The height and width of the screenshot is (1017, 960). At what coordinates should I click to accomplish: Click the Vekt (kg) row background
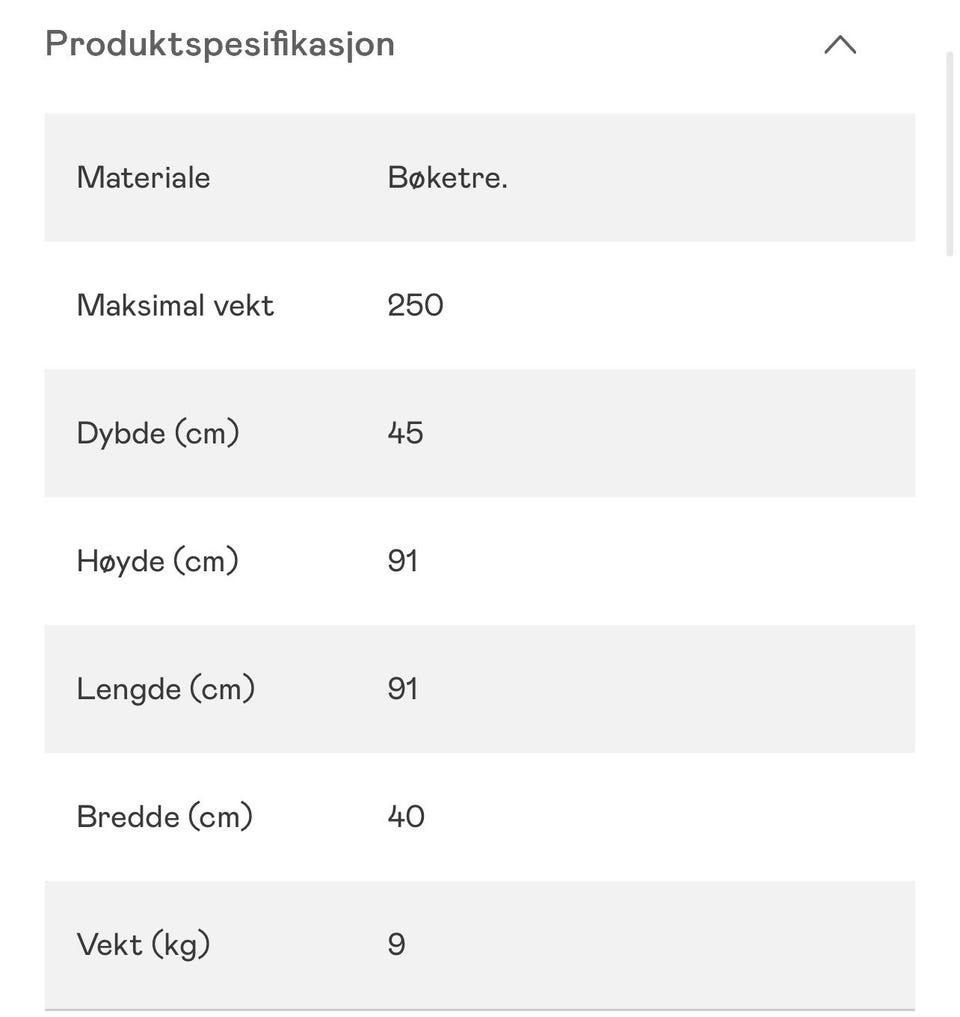point(480,944)
